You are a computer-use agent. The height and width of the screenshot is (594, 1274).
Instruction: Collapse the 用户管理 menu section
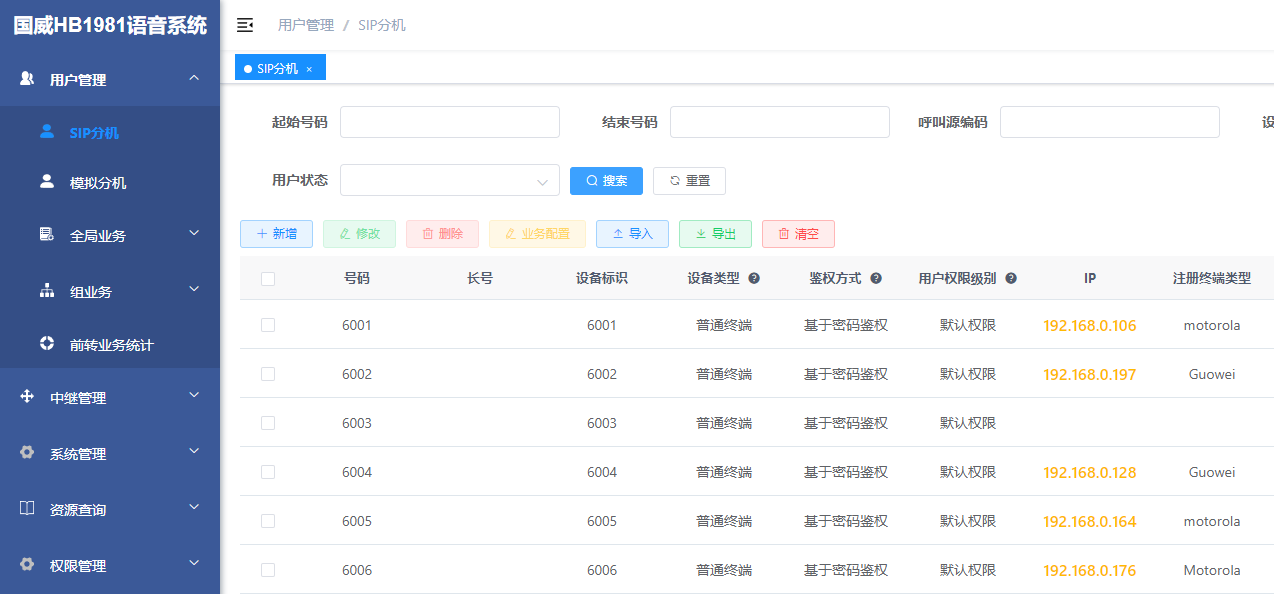[x=110, y=80]
